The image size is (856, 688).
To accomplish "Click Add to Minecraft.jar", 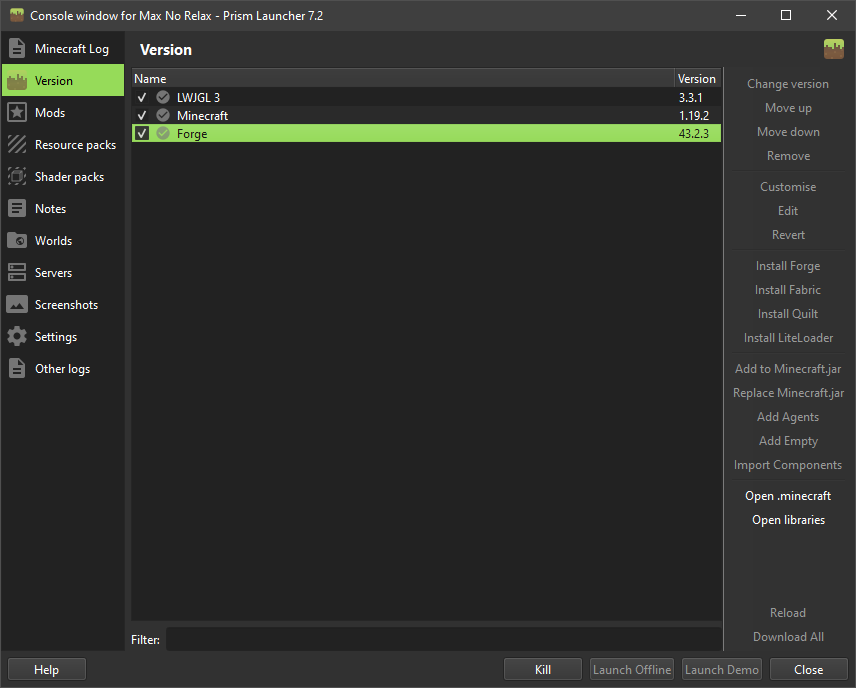I will tap(788, 369).
